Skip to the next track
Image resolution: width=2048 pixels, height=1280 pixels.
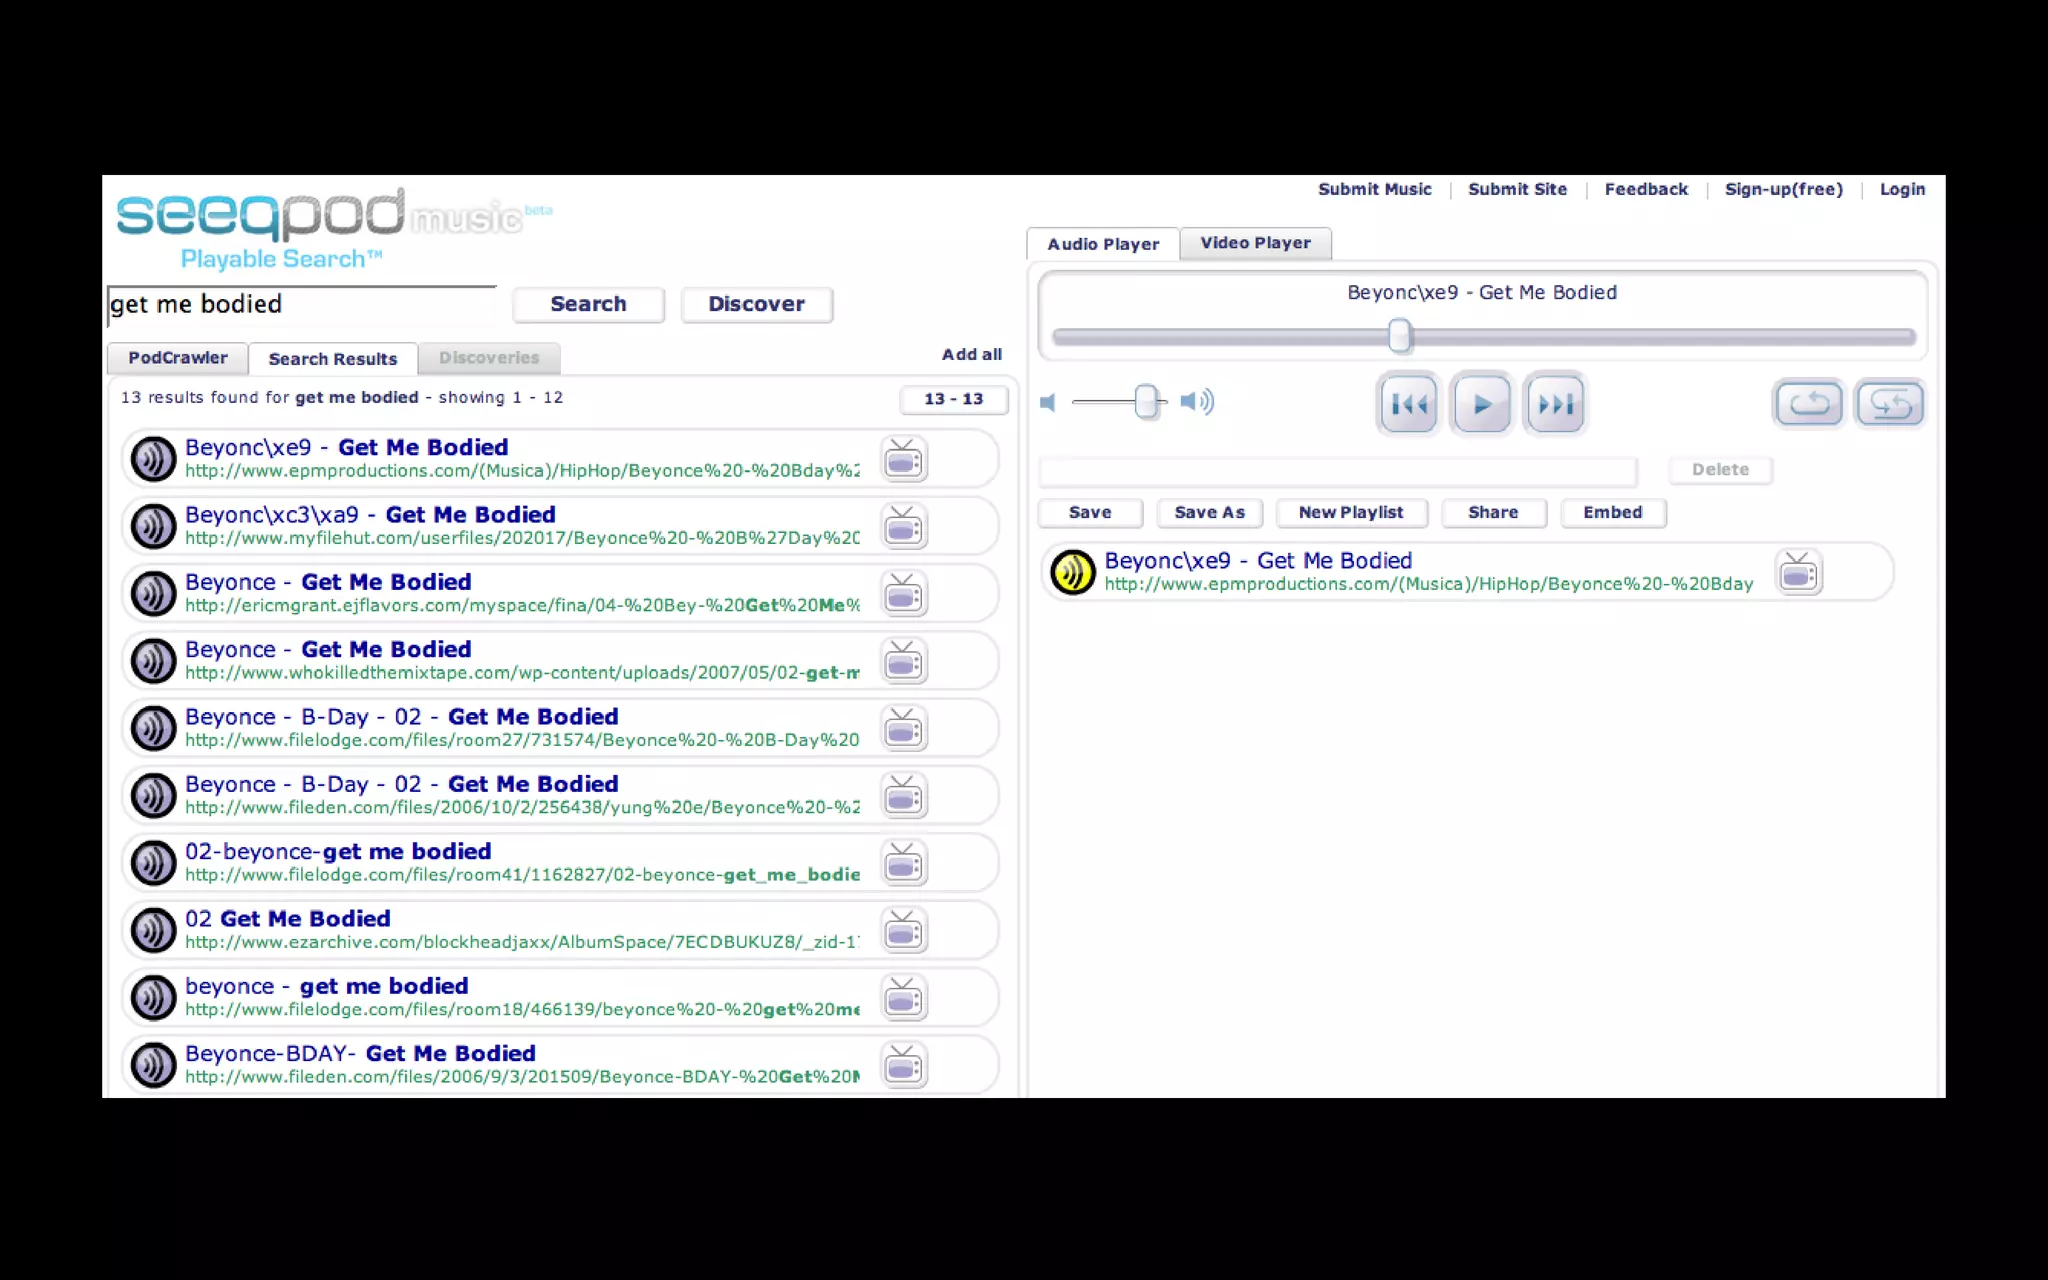pos(1555,404)
